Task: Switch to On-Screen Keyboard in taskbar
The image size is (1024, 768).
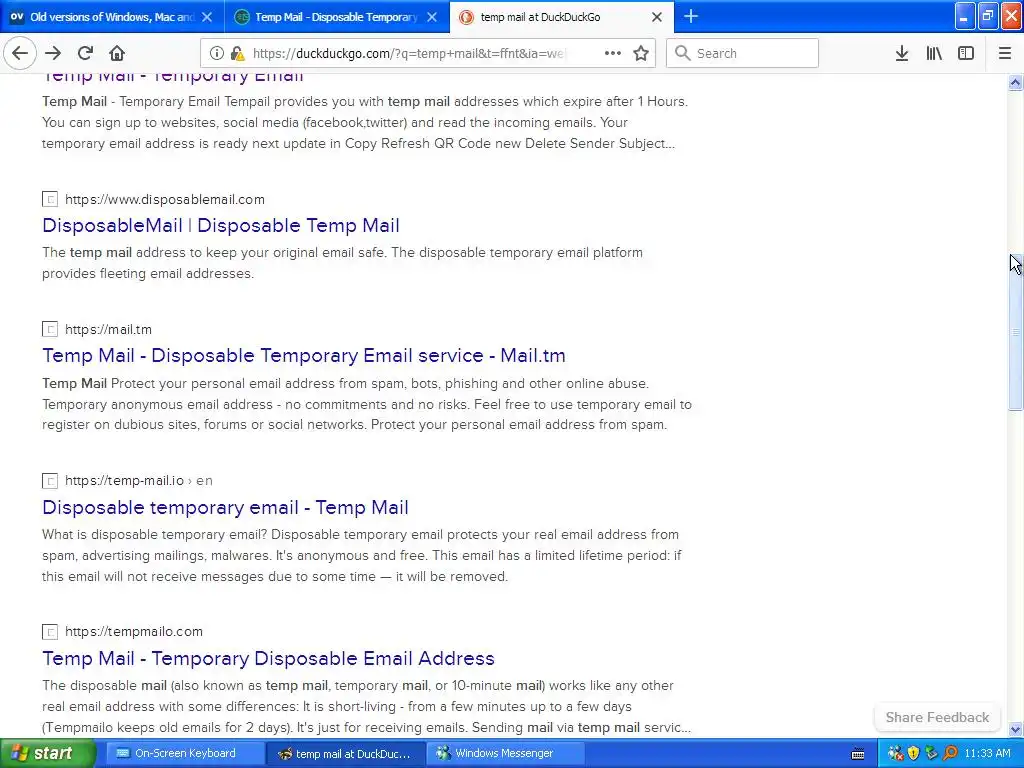Action: [184, 754]
